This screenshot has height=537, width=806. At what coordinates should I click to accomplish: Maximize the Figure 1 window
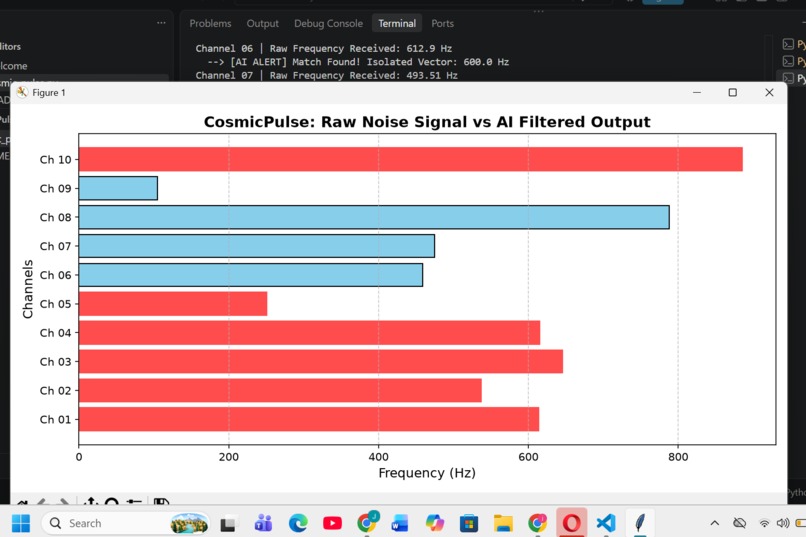732,92
